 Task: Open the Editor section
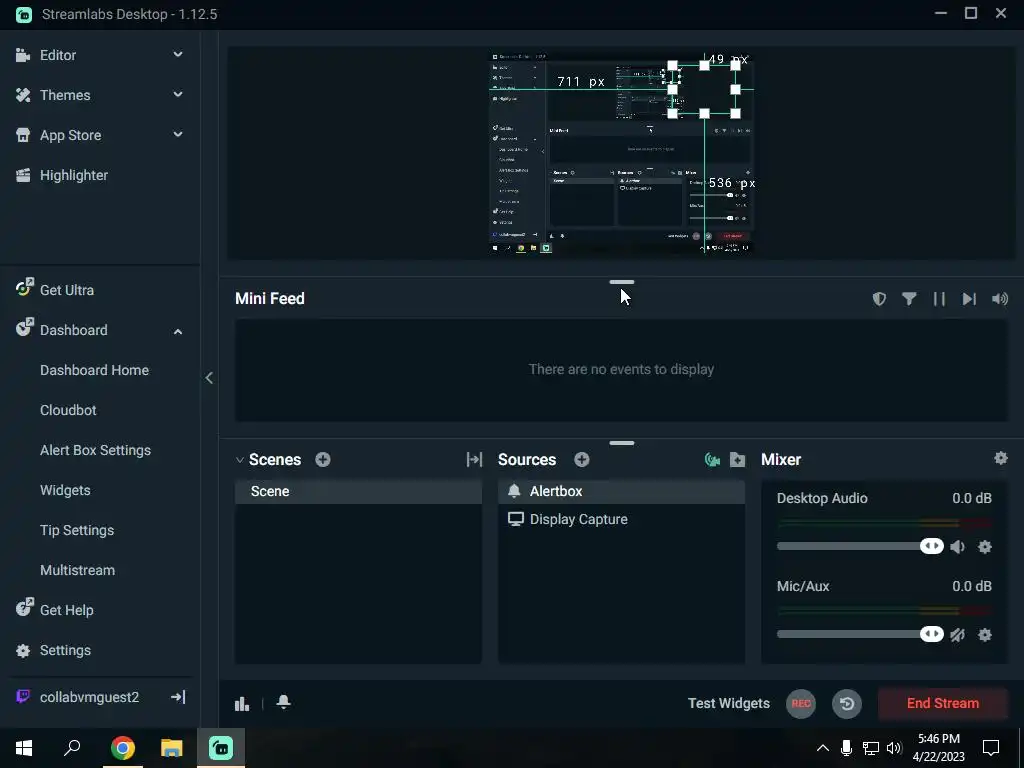point(57,55)
